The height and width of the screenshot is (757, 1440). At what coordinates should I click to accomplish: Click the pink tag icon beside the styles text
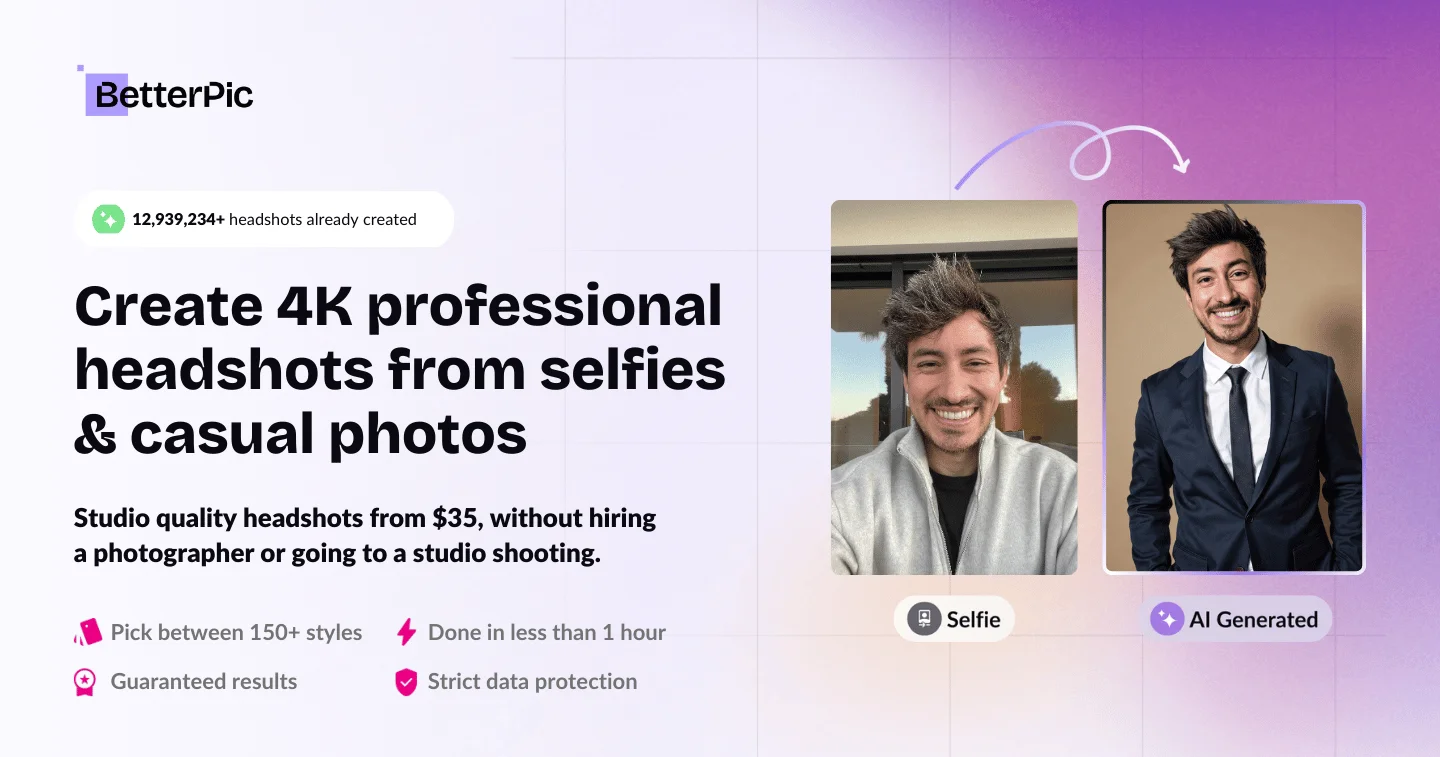point(88,632)
